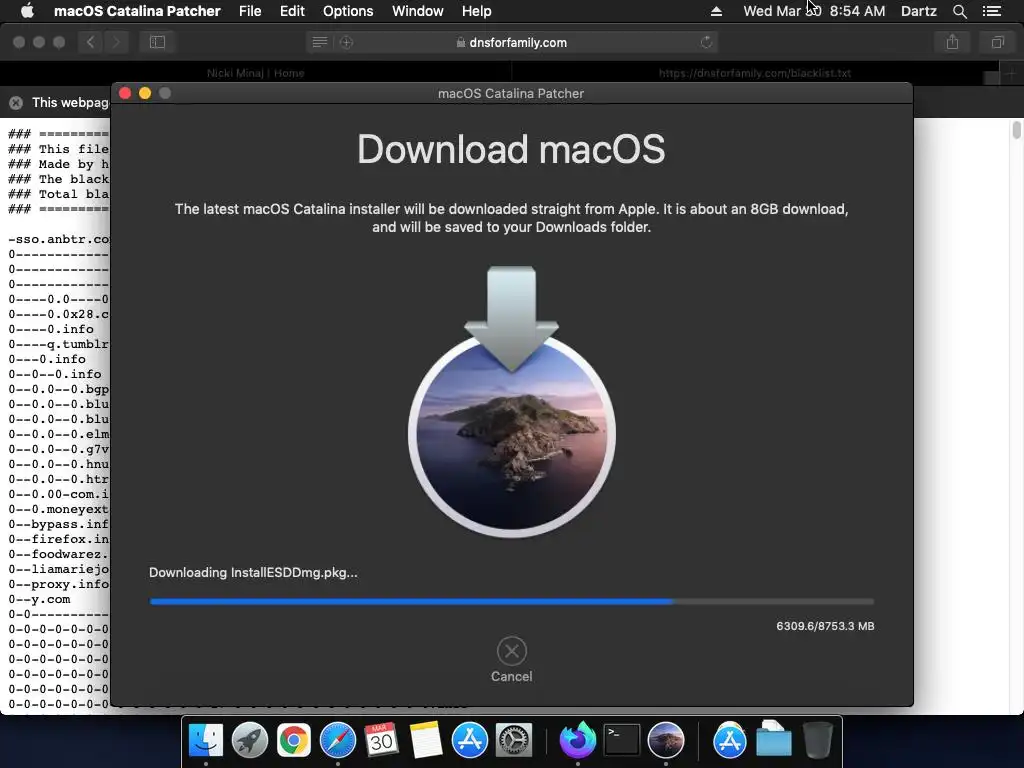Image resolution: width=1024 pixels, height=768 pixels.
Task: Open the Window menu
Action: click(418, 11)
